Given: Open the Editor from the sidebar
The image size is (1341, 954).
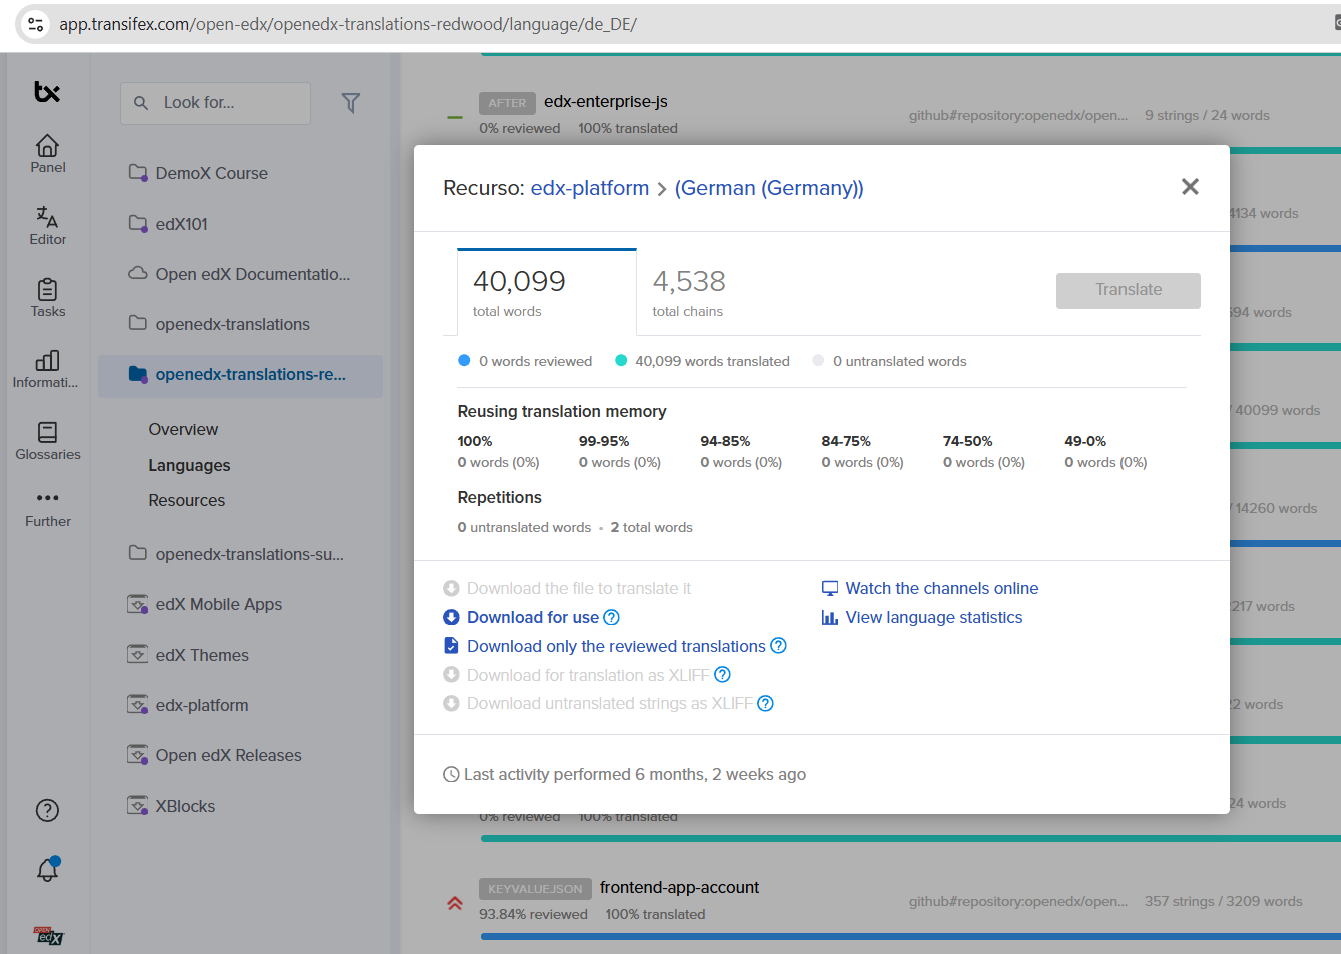Looking at the screenshot, I should point(47,226).
